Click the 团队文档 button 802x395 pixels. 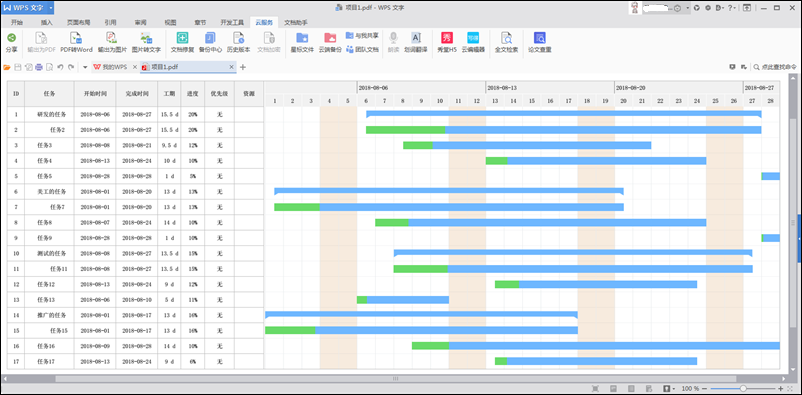coord(363,49)
